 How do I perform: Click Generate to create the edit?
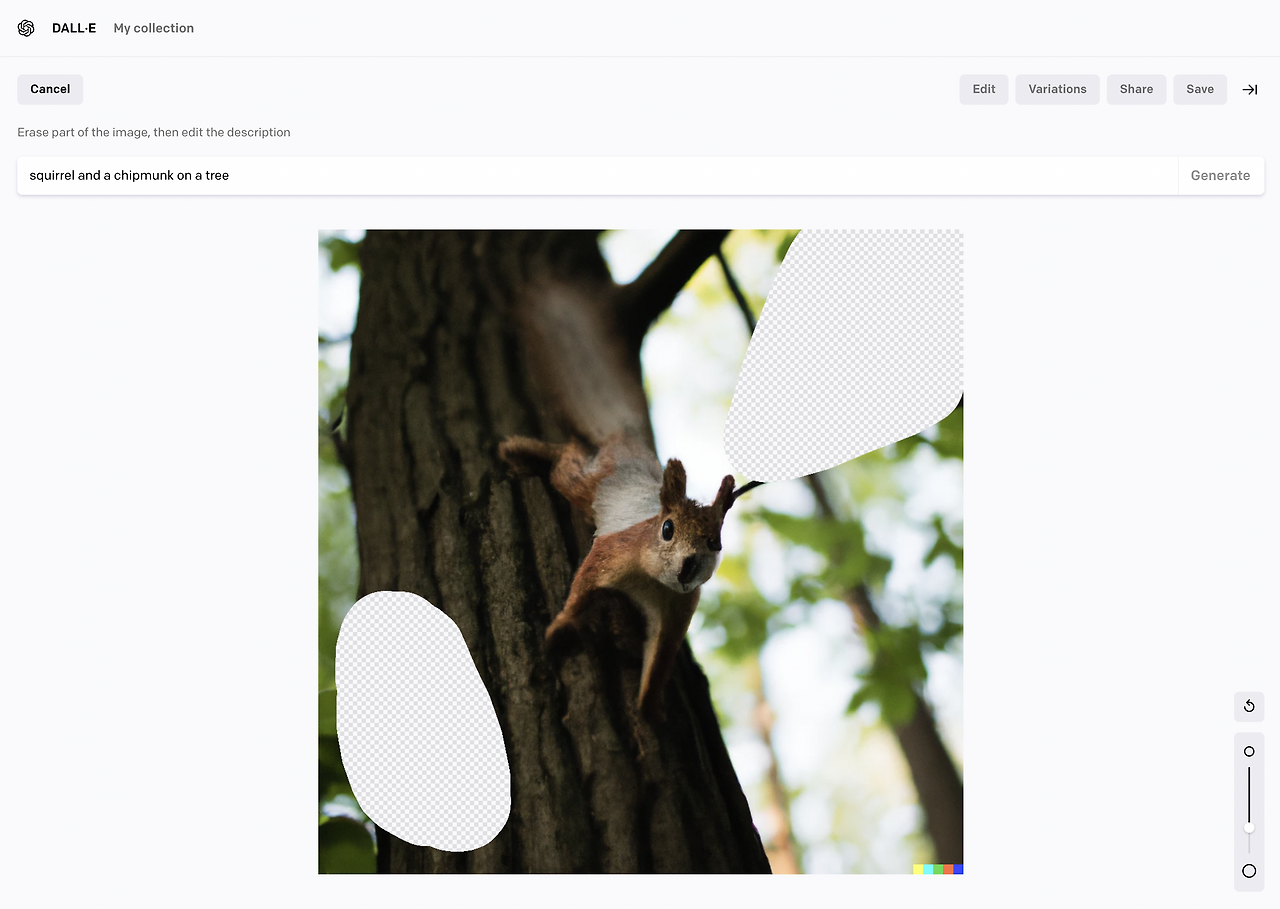point(1220,175)
